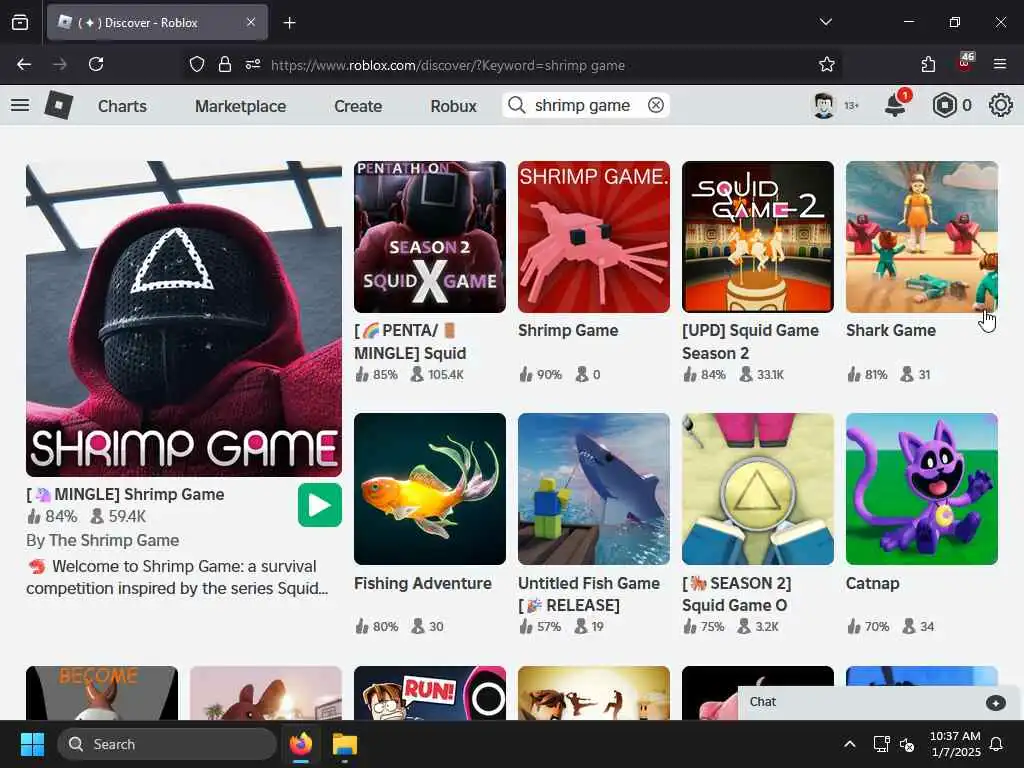The image size is (1024, 768).
Task: Click the 13+ age label
Action: coord(851,106)
